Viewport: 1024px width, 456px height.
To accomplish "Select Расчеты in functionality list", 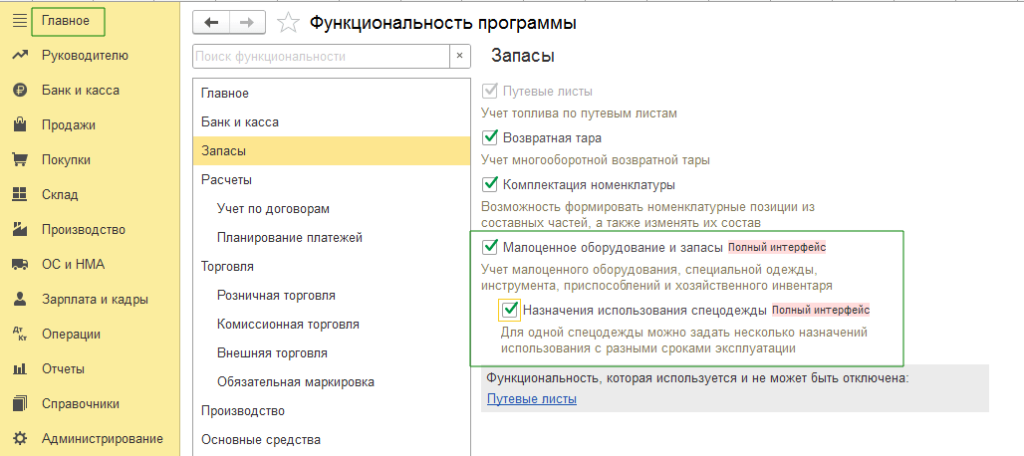I will click(x=332, y=180).
